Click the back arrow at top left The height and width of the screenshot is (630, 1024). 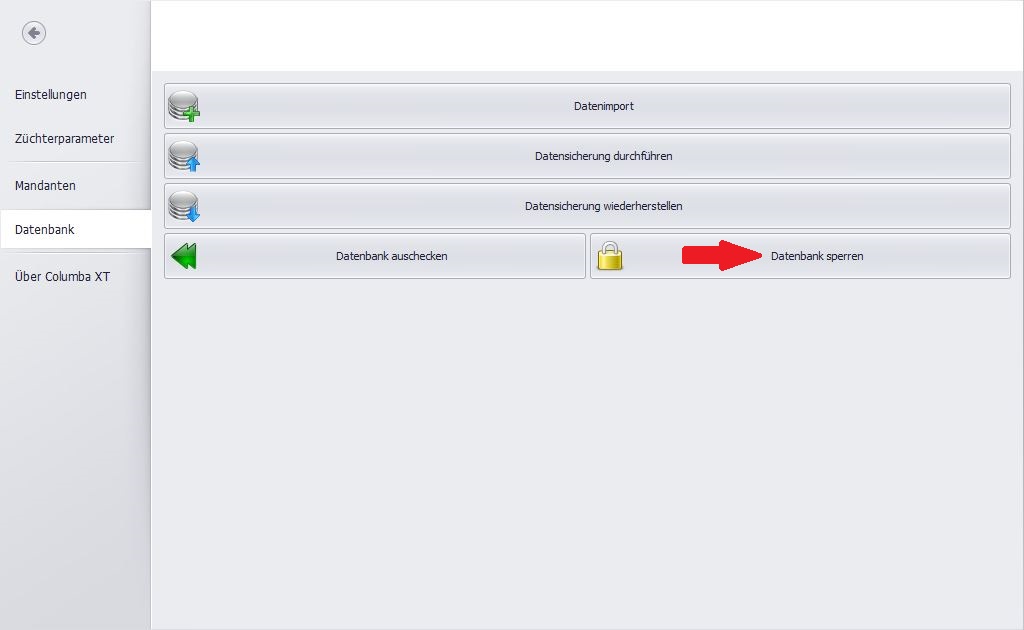[x=34, y=33]
